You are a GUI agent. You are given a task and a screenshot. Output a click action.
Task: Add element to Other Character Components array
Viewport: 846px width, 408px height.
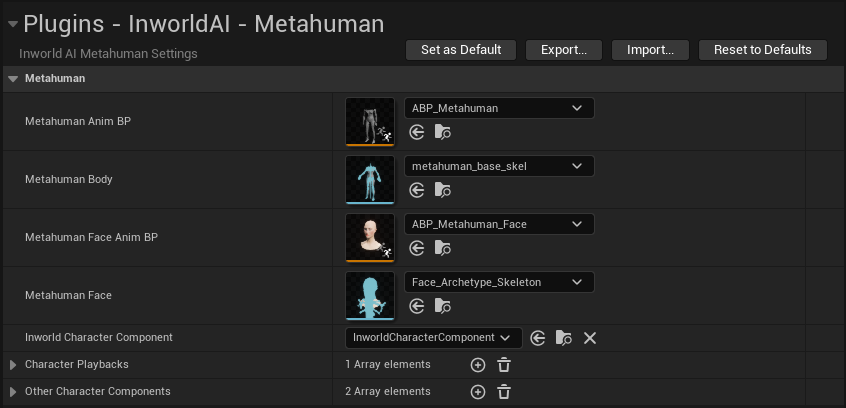pos(477,392)
